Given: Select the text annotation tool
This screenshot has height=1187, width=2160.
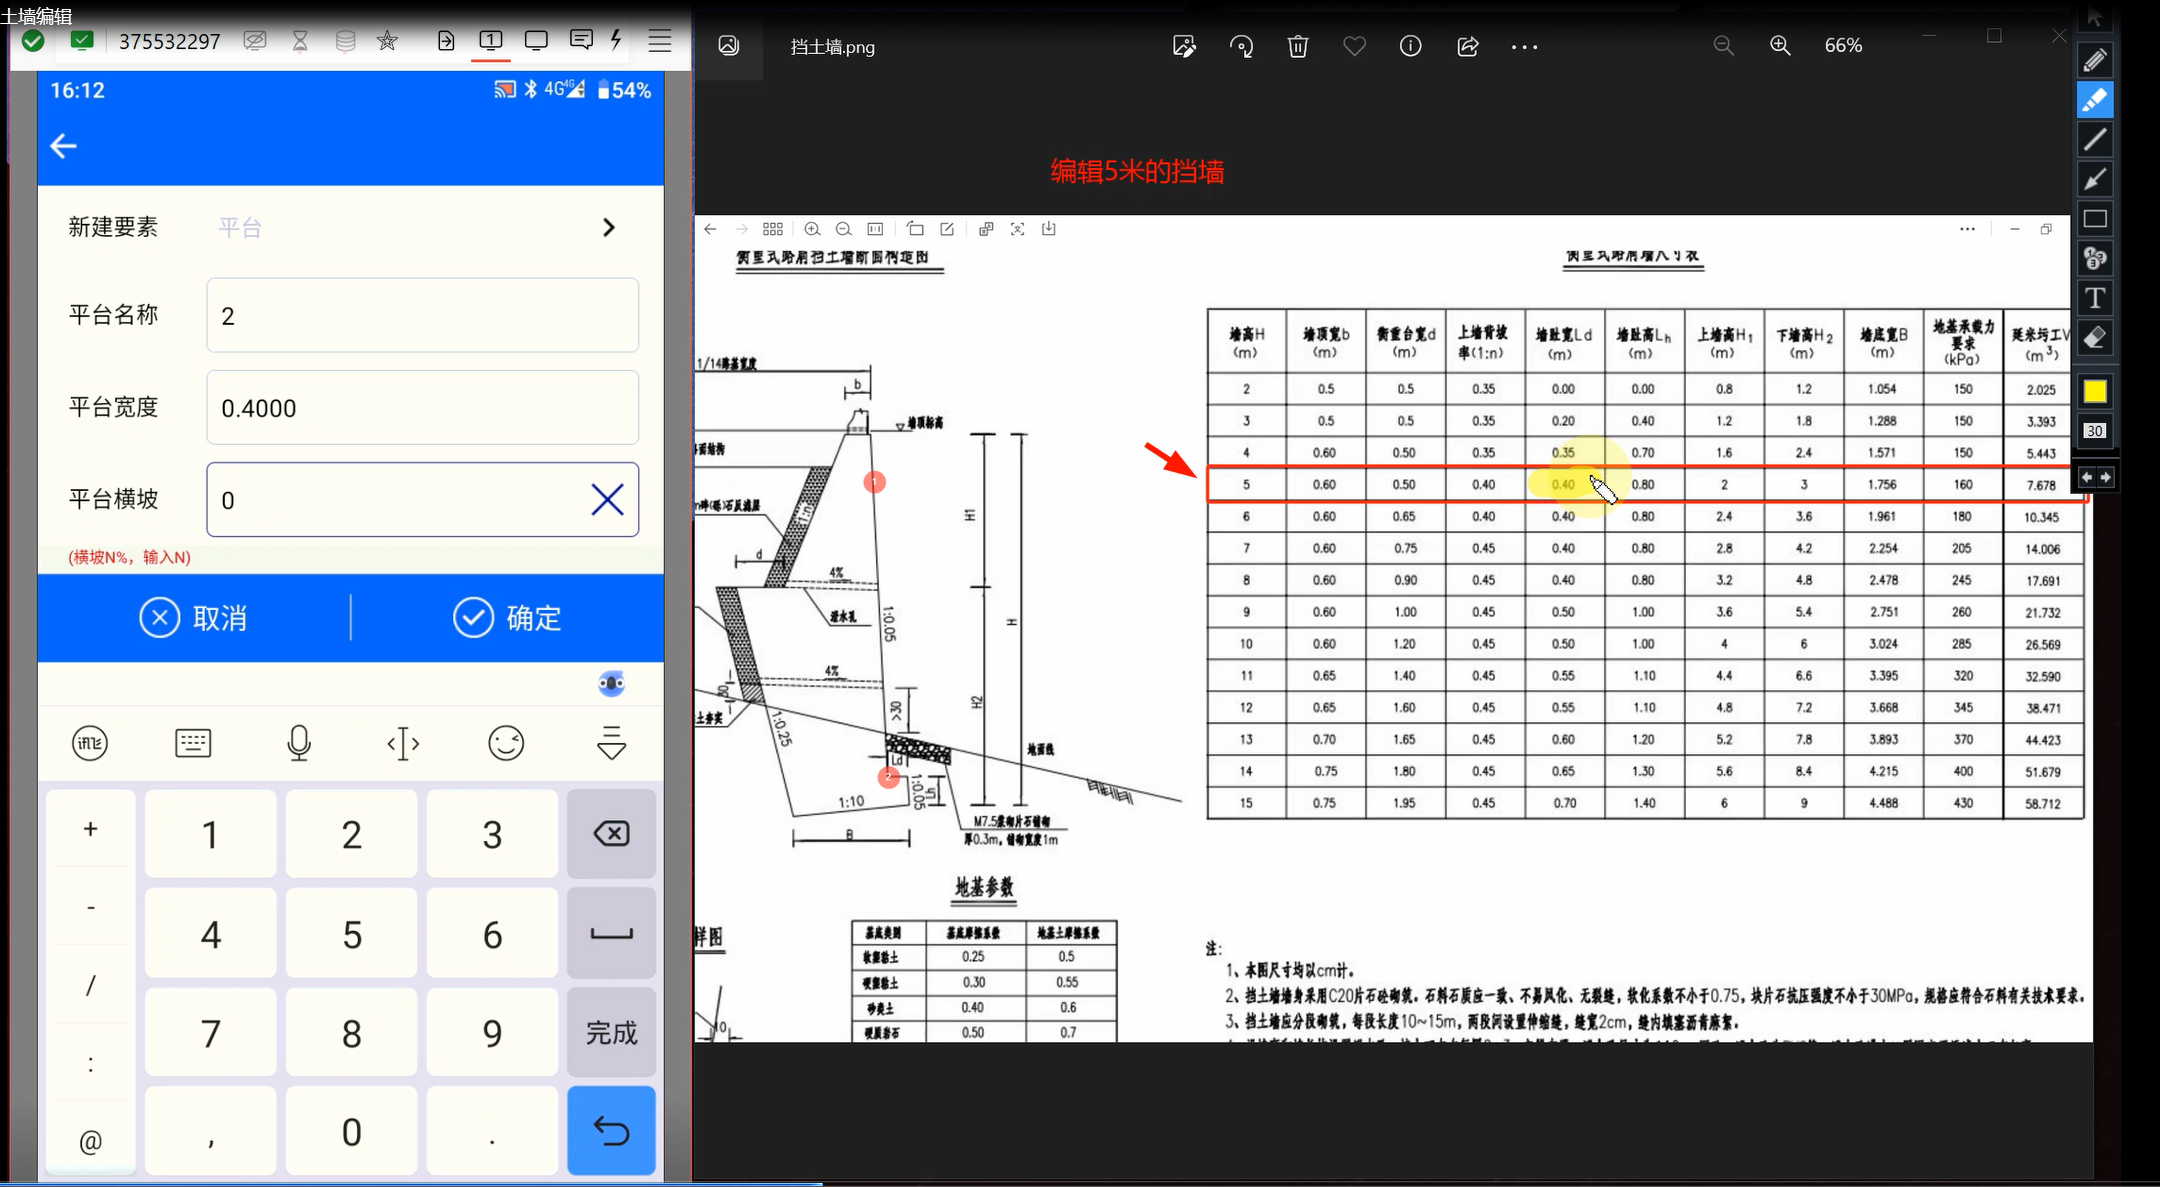Looking at the screenshot, I should pos(2095,298).
